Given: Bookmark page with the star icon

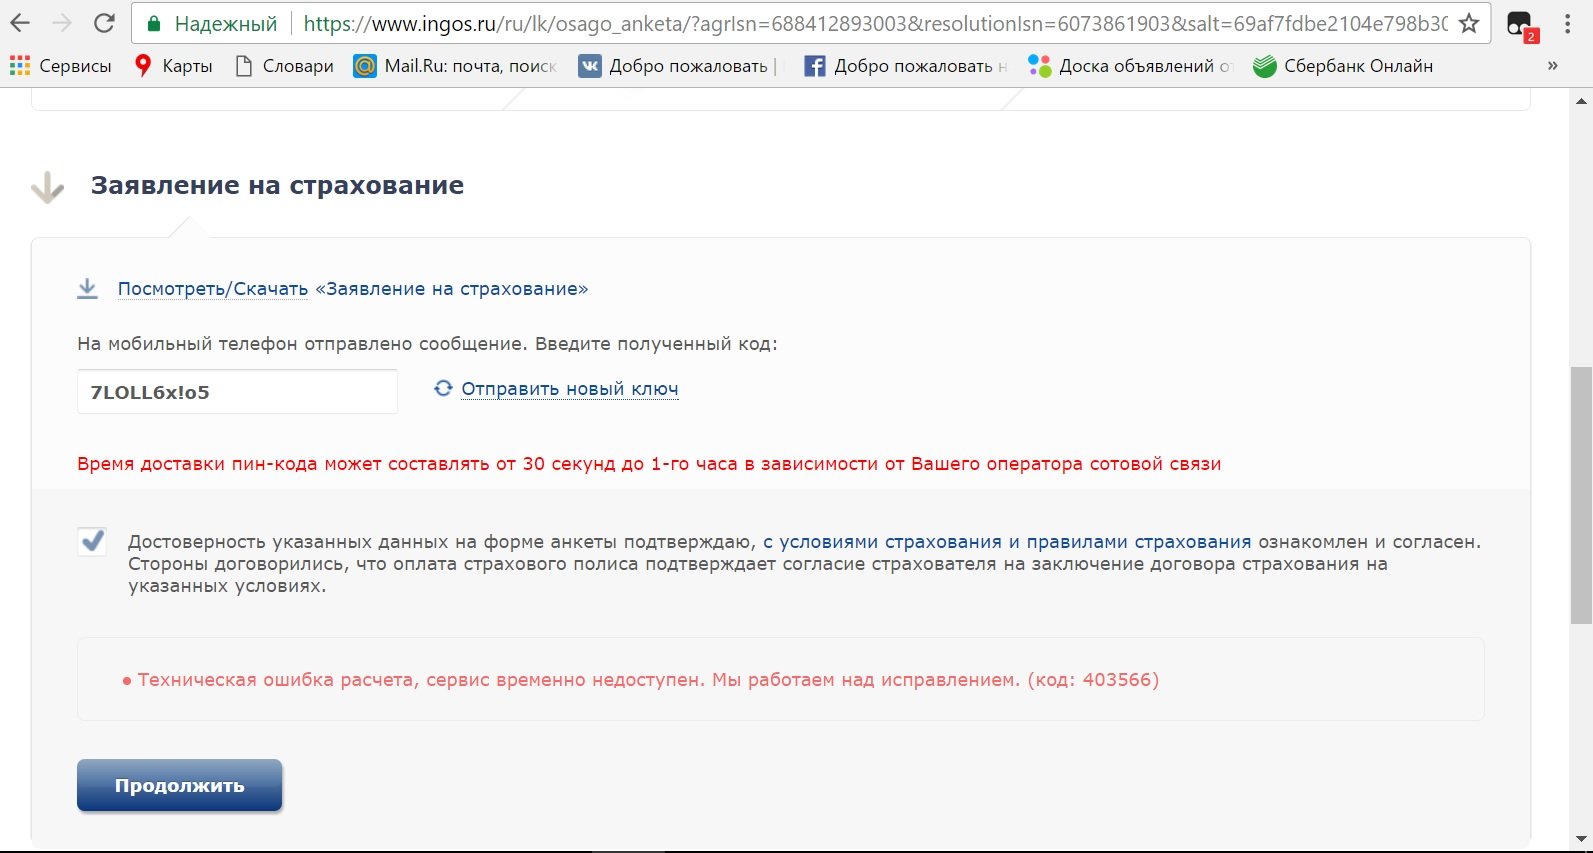Looking at the screenshot, I should (x=1468, y=23).
